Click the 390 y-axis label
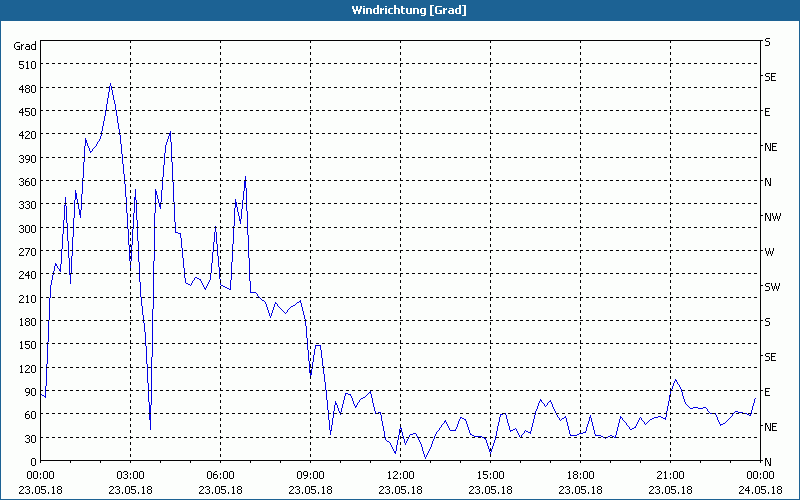The width and height of the screenshot is (800, 500). (27, 159)
